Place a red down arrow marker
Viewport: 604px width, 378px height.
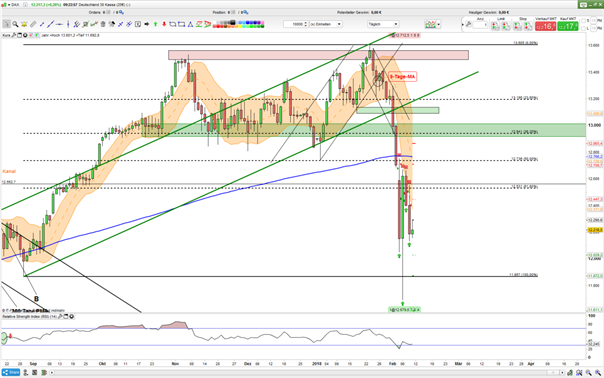point(164,24)
